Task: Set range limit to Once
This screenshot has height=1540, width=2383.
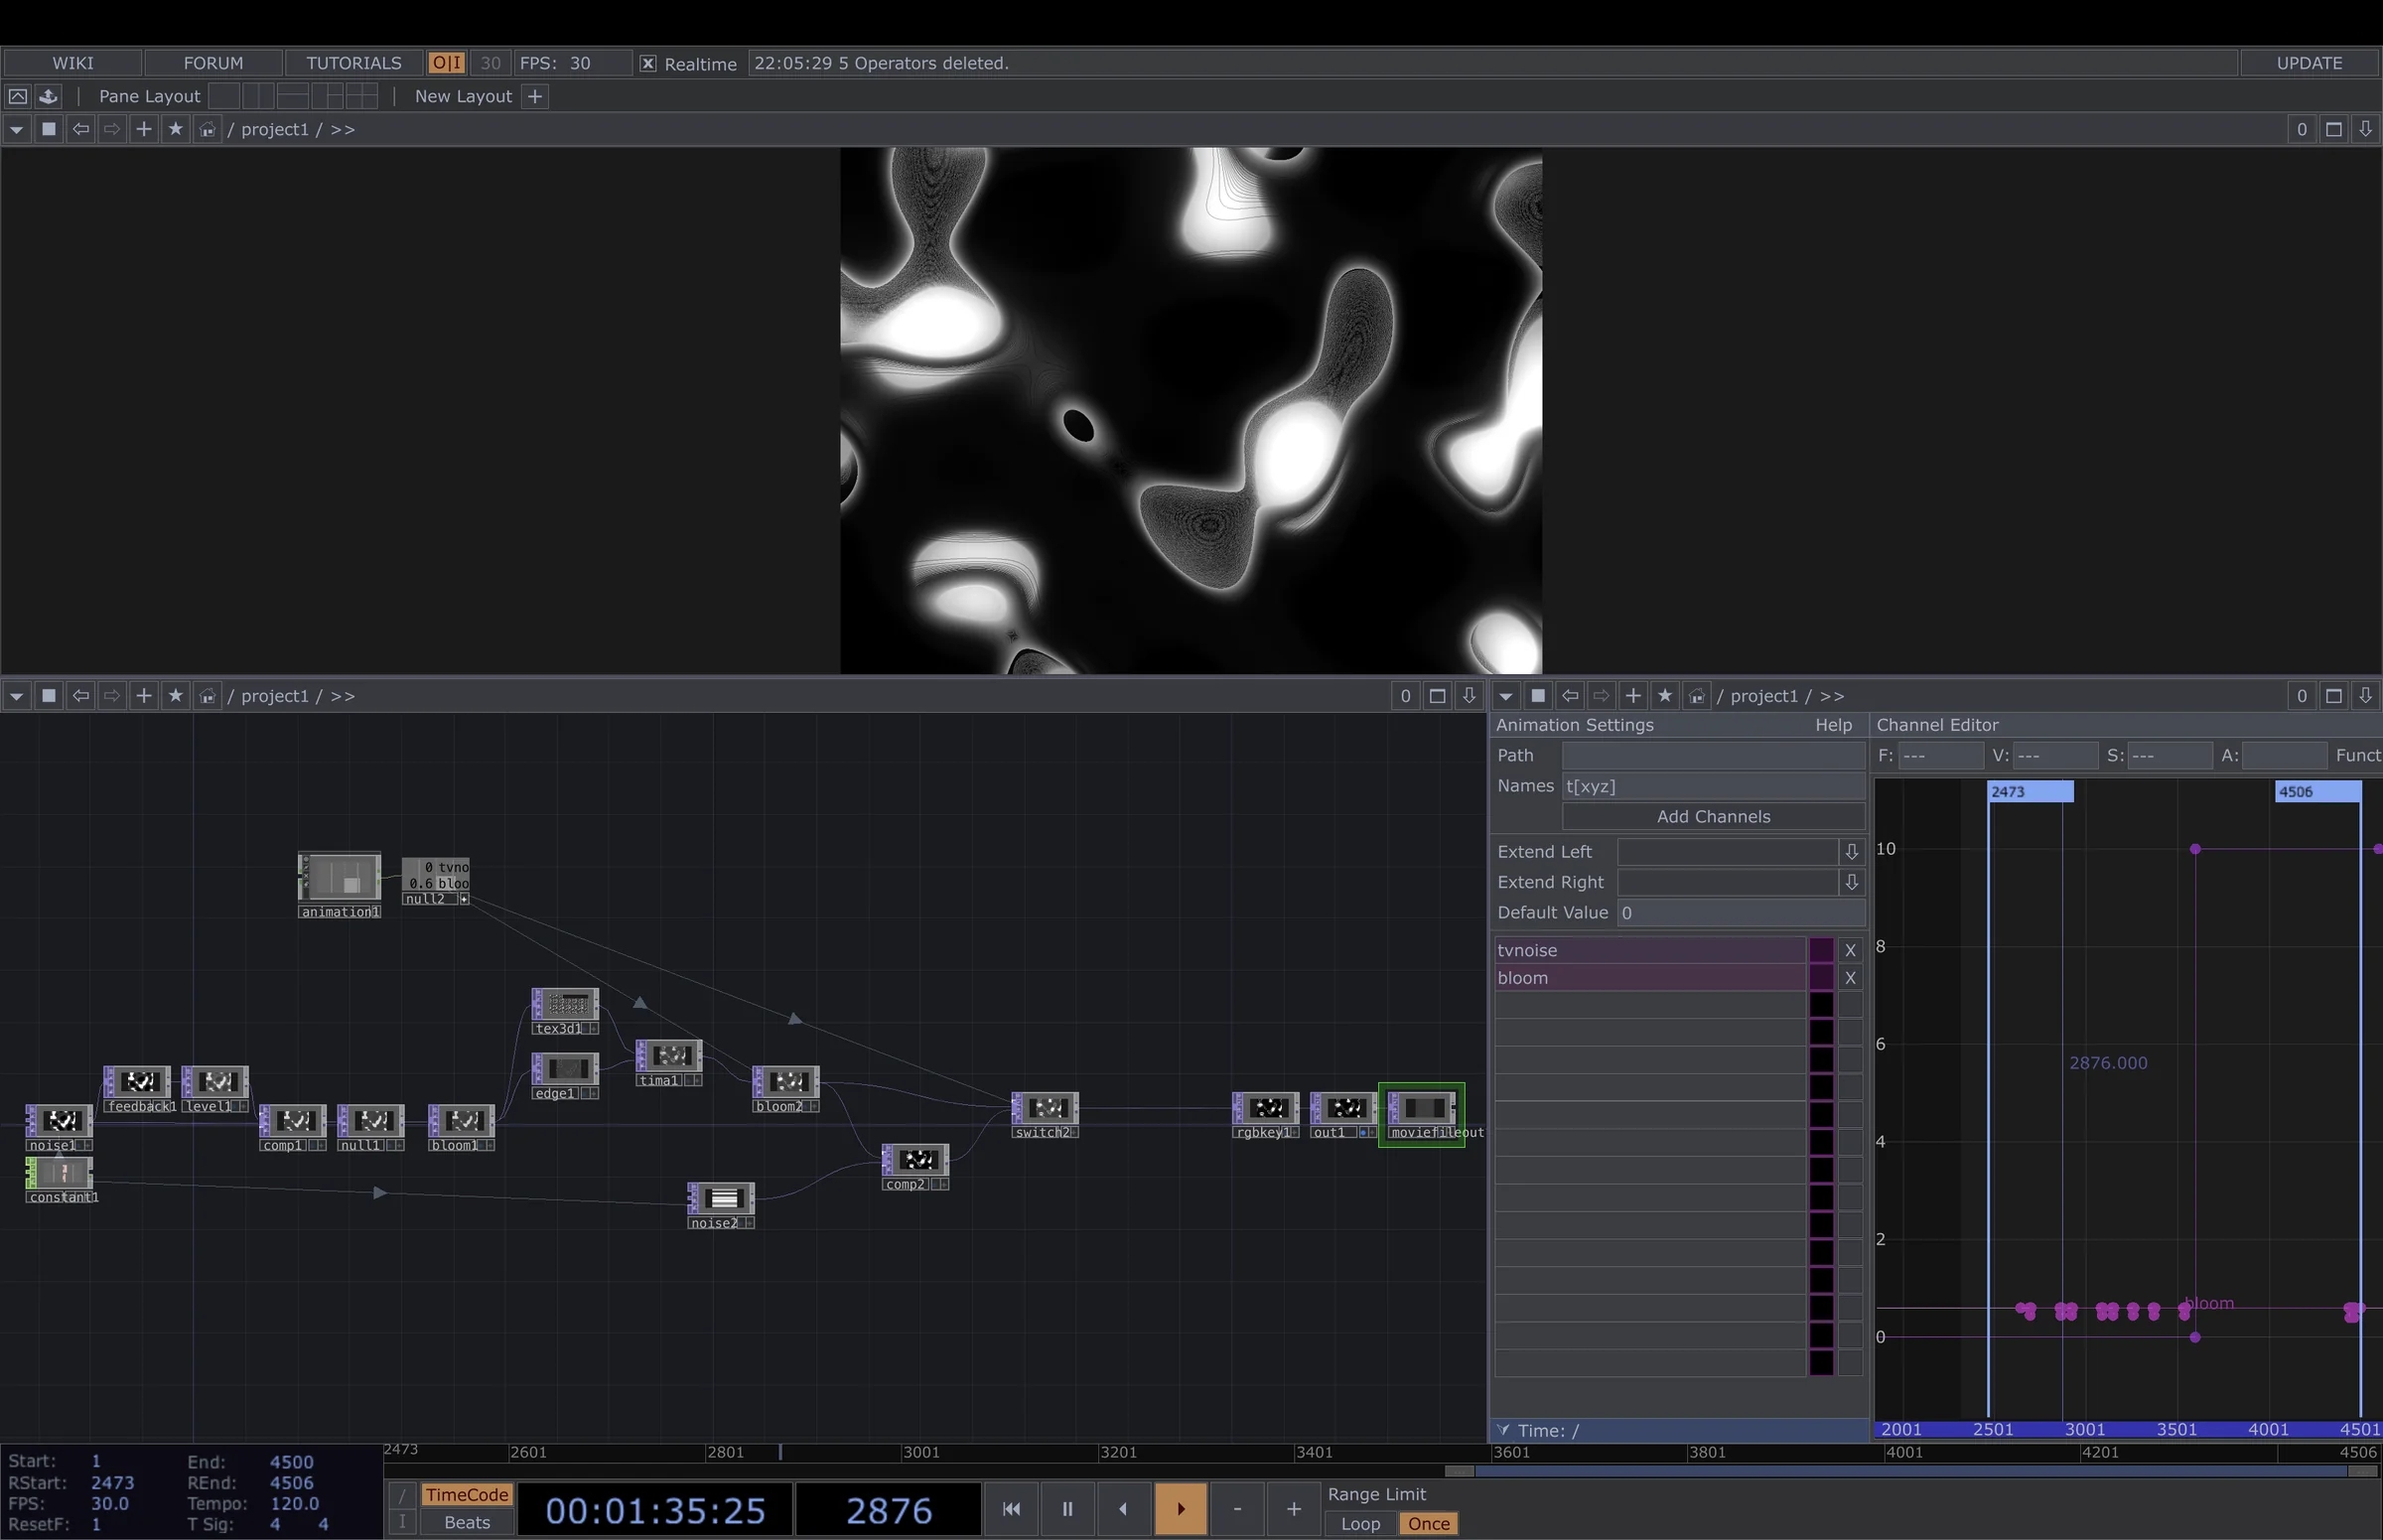Action: point(1429,1524)
